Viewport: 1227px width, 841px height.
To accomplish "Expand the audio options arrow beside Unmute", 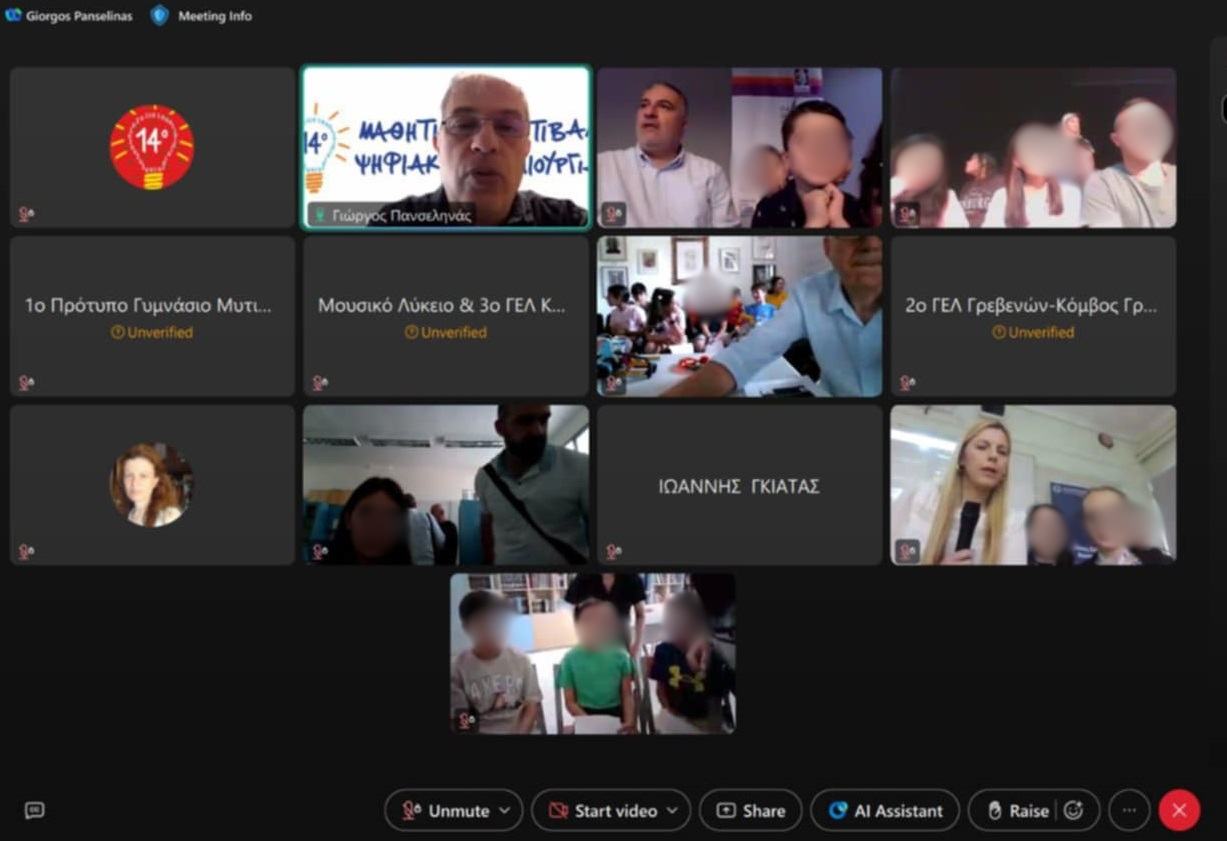I will coord(504,811).
